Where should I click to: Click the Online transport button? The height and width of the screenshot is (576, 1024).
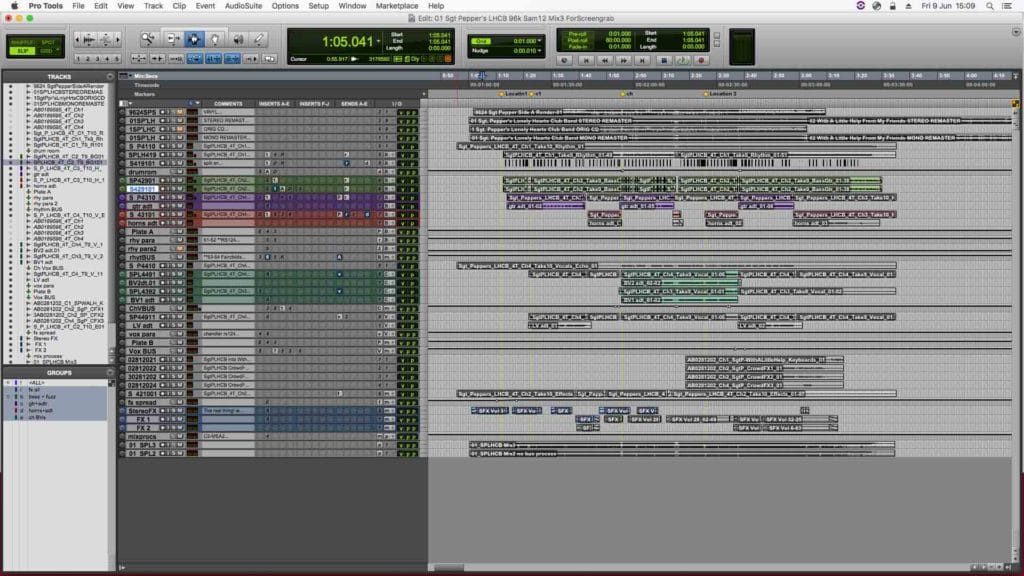click(x=565, y=60)
